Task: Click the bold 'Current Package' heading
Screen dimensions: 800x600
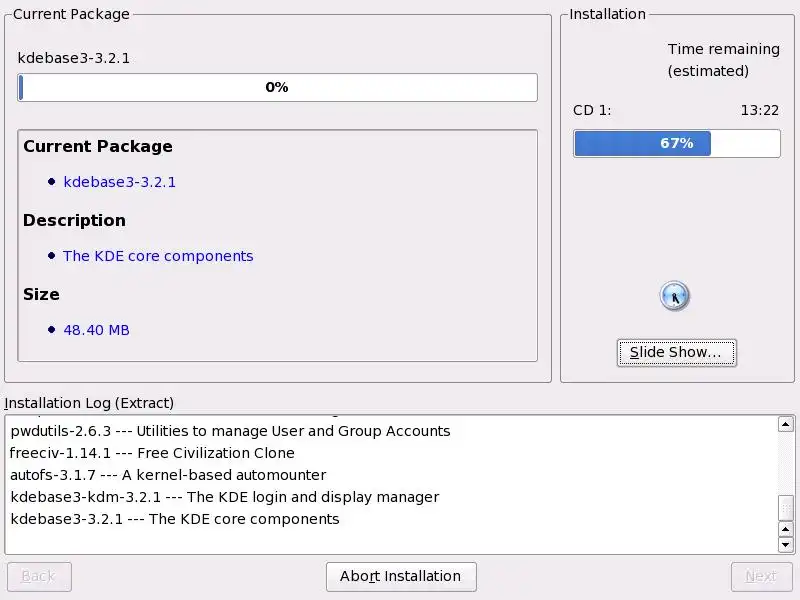Action: (98, 146)
